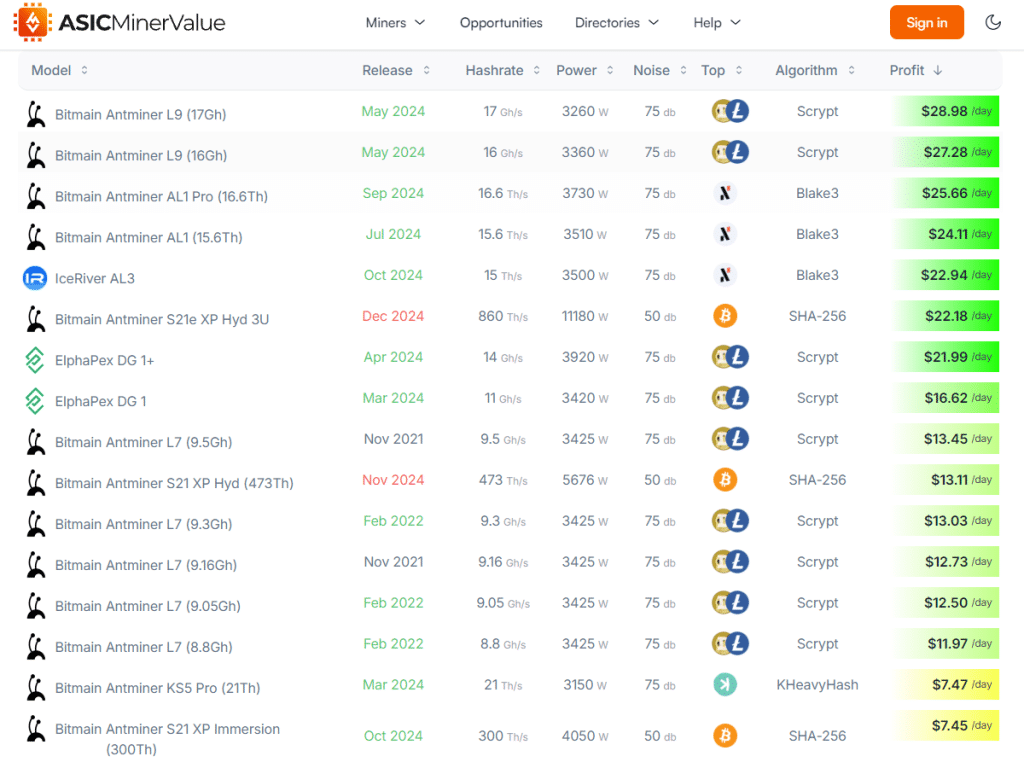Click Alephium coin icon for AL1 Pro (16.6Th)
The width and height of the screenshot is (1024, 768).
[725, 193]
